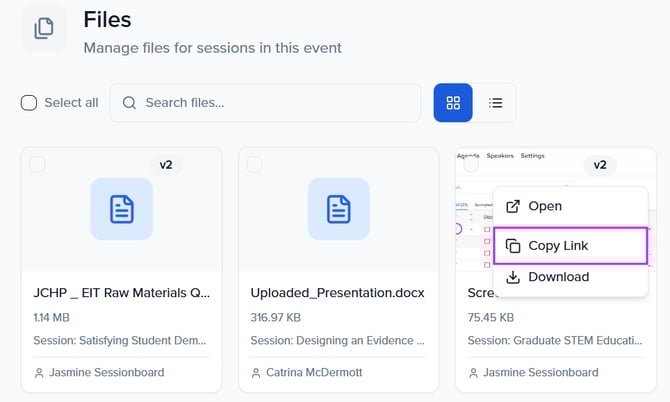Switch to grid view
The width and height of the screenshot is (670, 402).
coord(453,103)
